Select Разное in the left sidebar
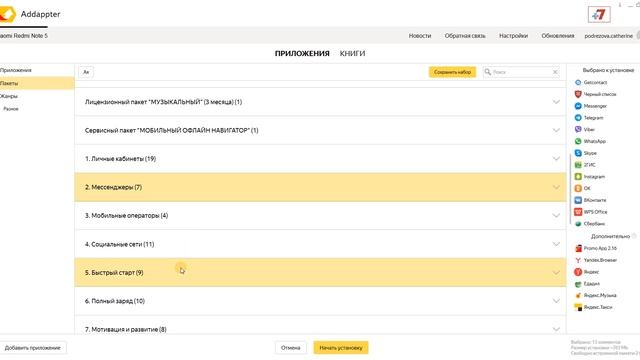The height and width of the screenshot is (360, 640). point(11,109)
